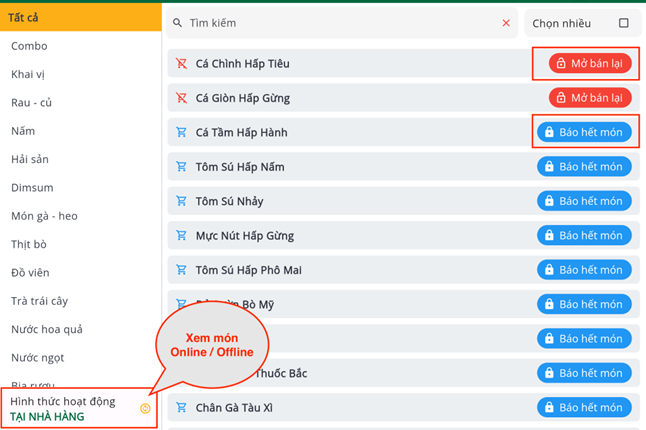Click the cart icon of Tôm Sú Hấp Phô Mai

tap(181, 270)
